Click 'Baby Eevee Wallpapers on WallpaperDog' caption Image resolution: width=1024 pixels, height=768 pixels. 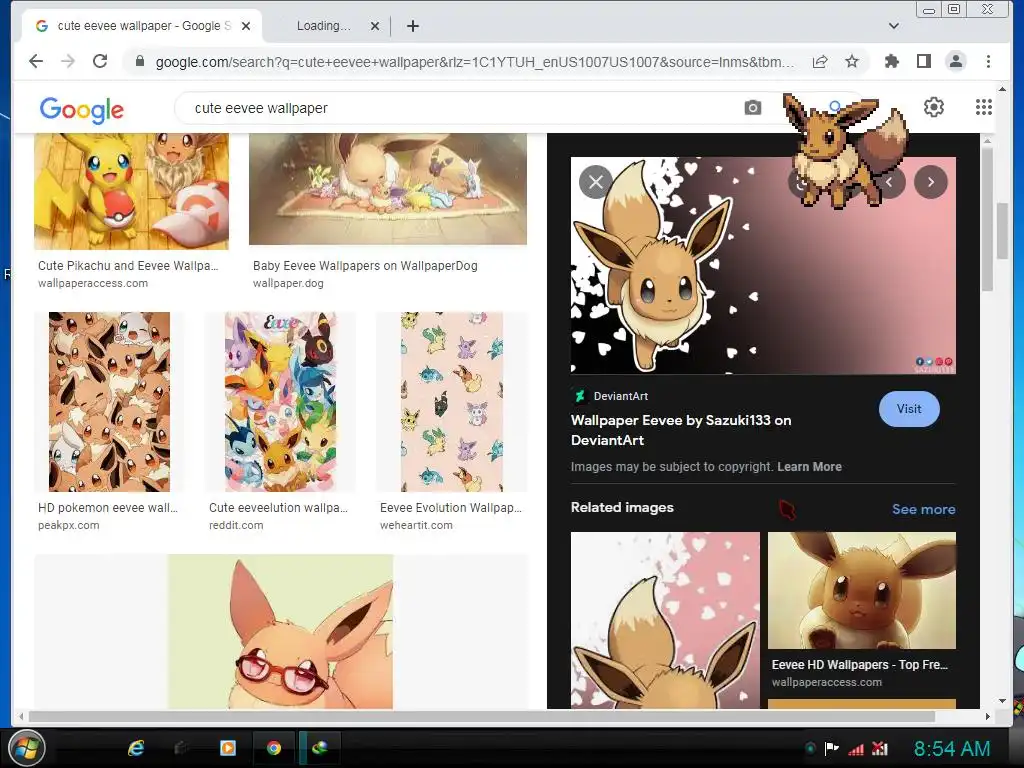point(365,266)
